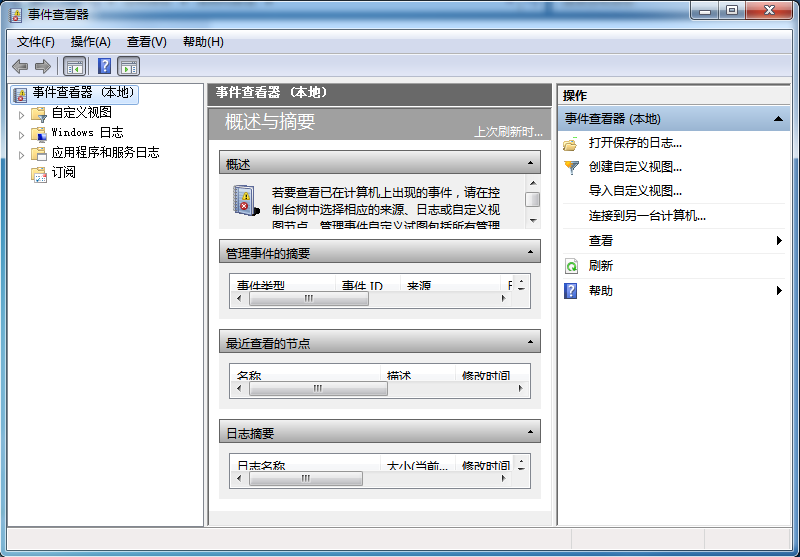Collapse the 日志摘要 section

530,432
